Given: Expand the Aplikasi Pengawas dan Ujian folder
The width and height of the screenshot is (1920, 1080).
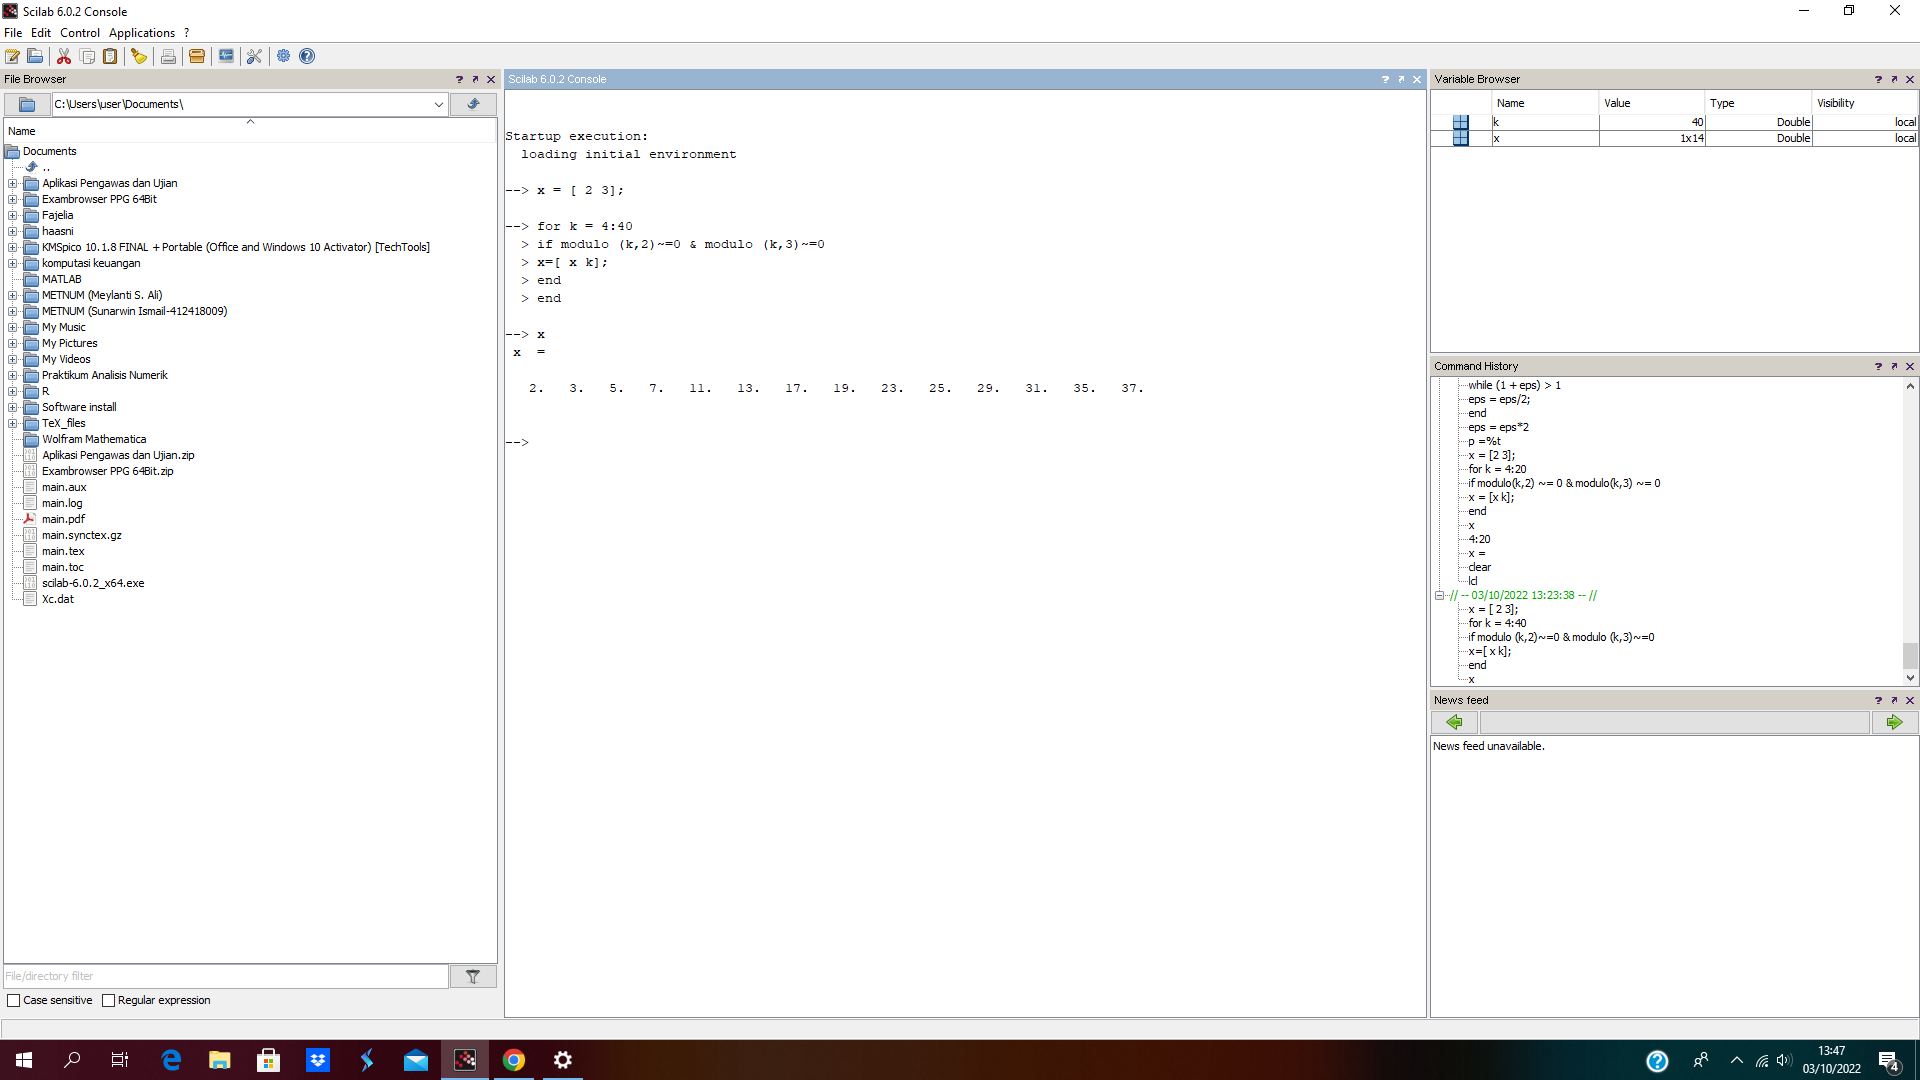Looking at the screenshot, I should click(13, 183).
